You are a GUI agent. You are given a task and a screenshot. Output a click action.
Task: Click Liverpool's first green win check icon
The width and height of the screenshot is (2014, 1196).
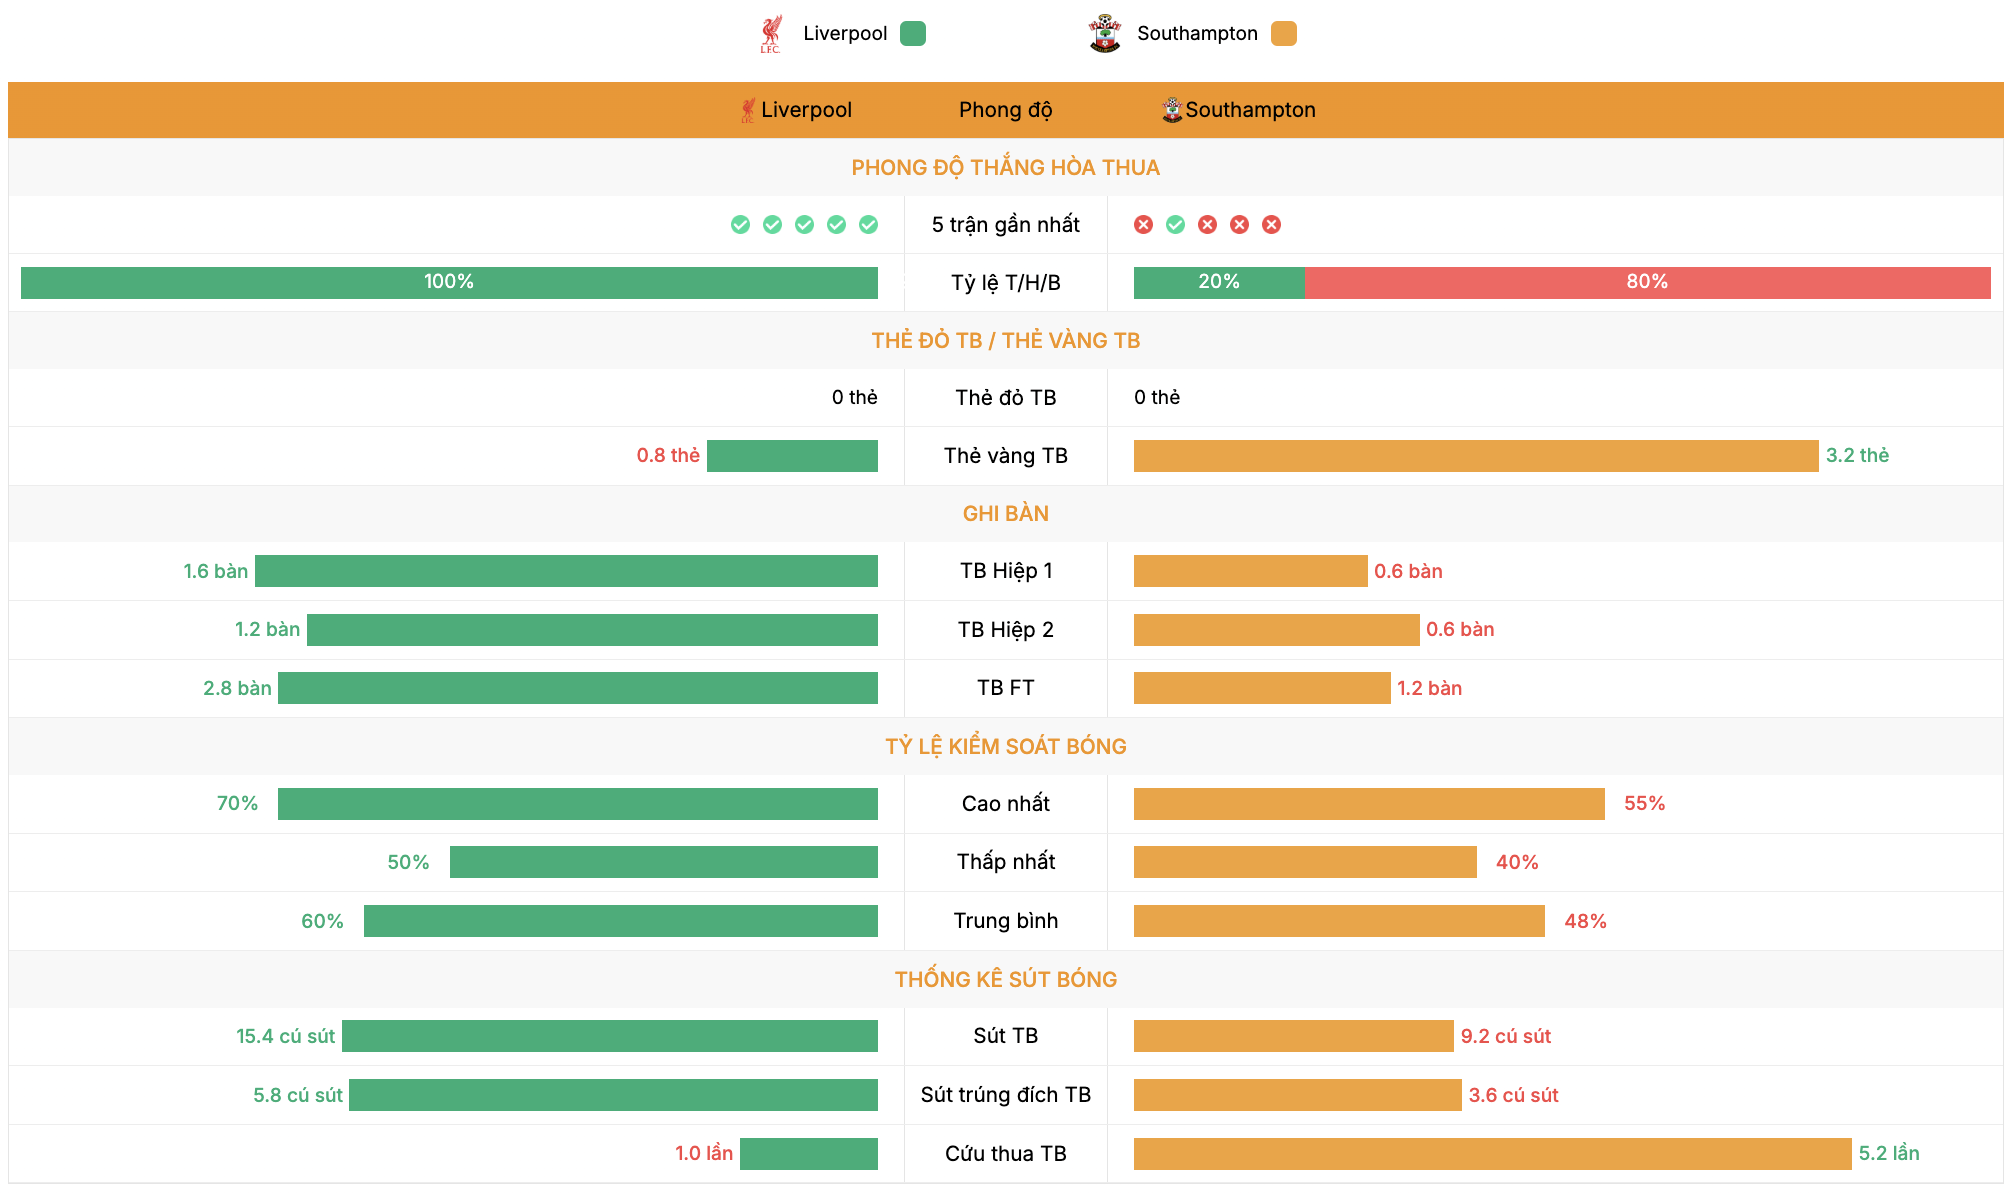coord(740,225)
